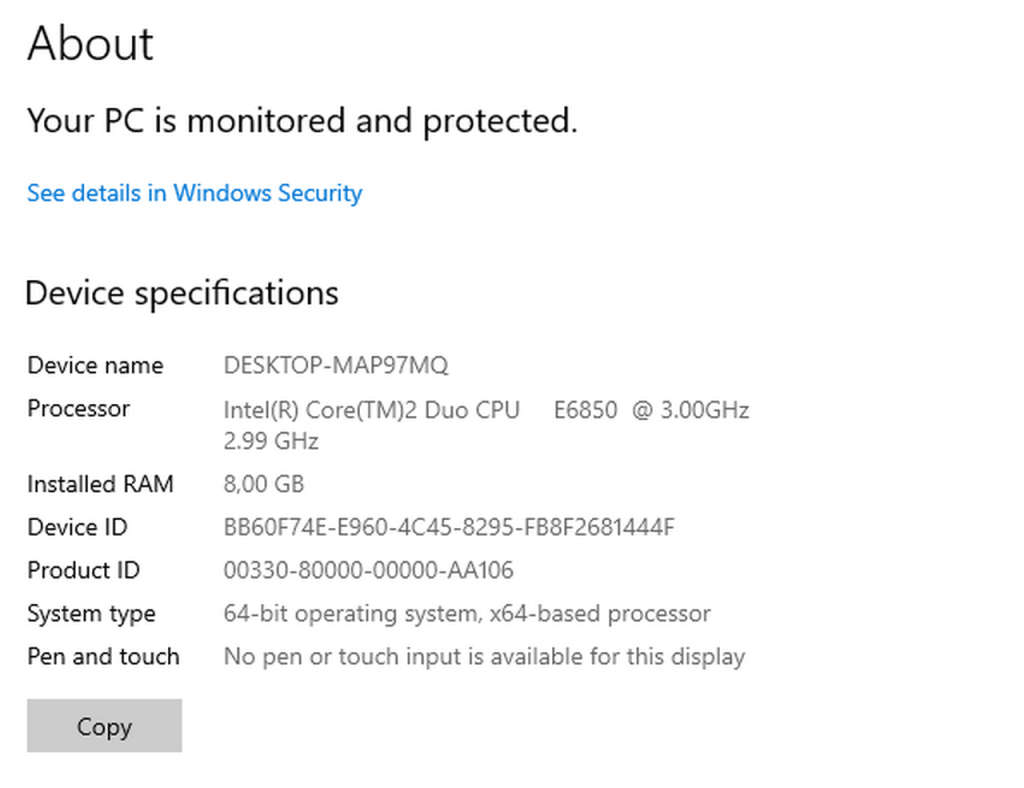
Task: Select the Product ID 00330-80000-00000-AA106
Action: 368,570
